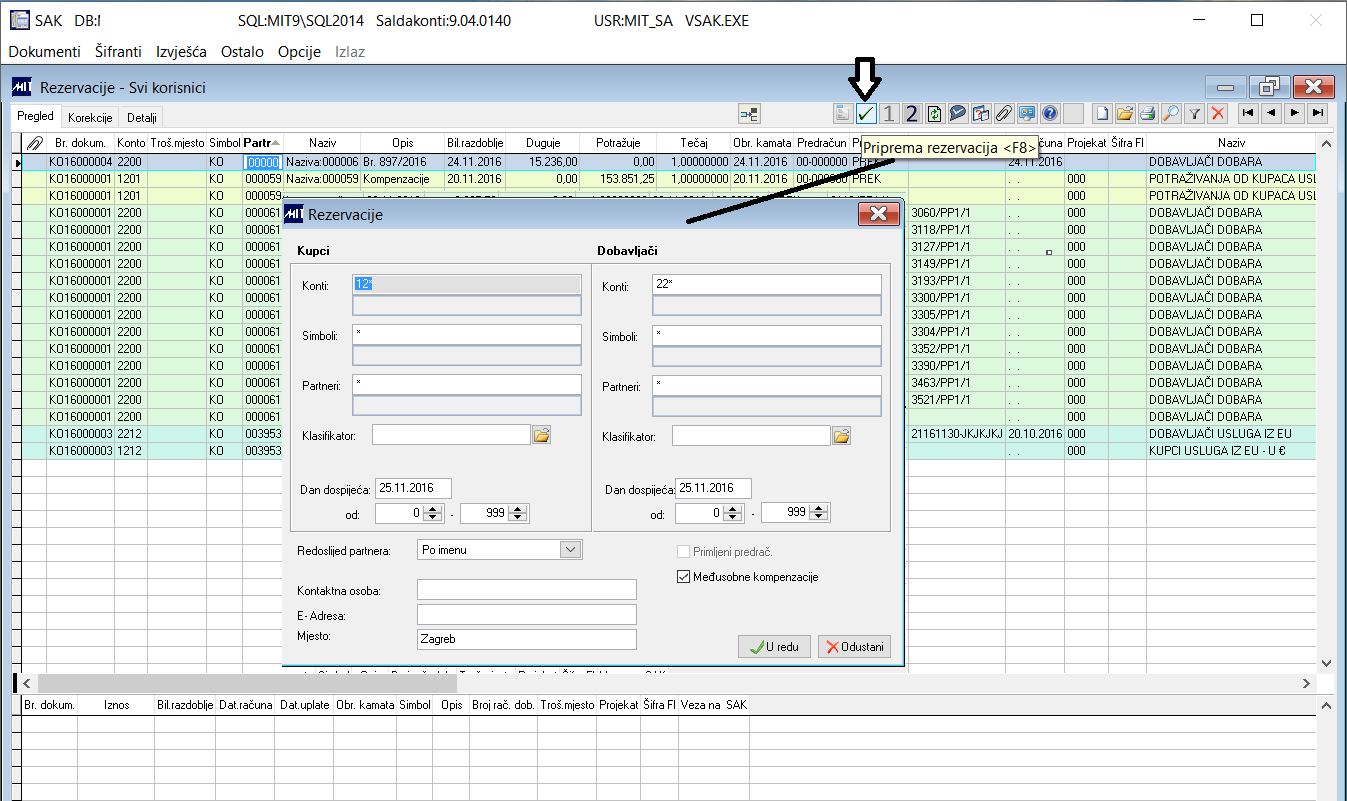Click the red X delete toolbar icon
Image resolution: width=1347 pixels, height=801 pixels.
(1217, 113)
